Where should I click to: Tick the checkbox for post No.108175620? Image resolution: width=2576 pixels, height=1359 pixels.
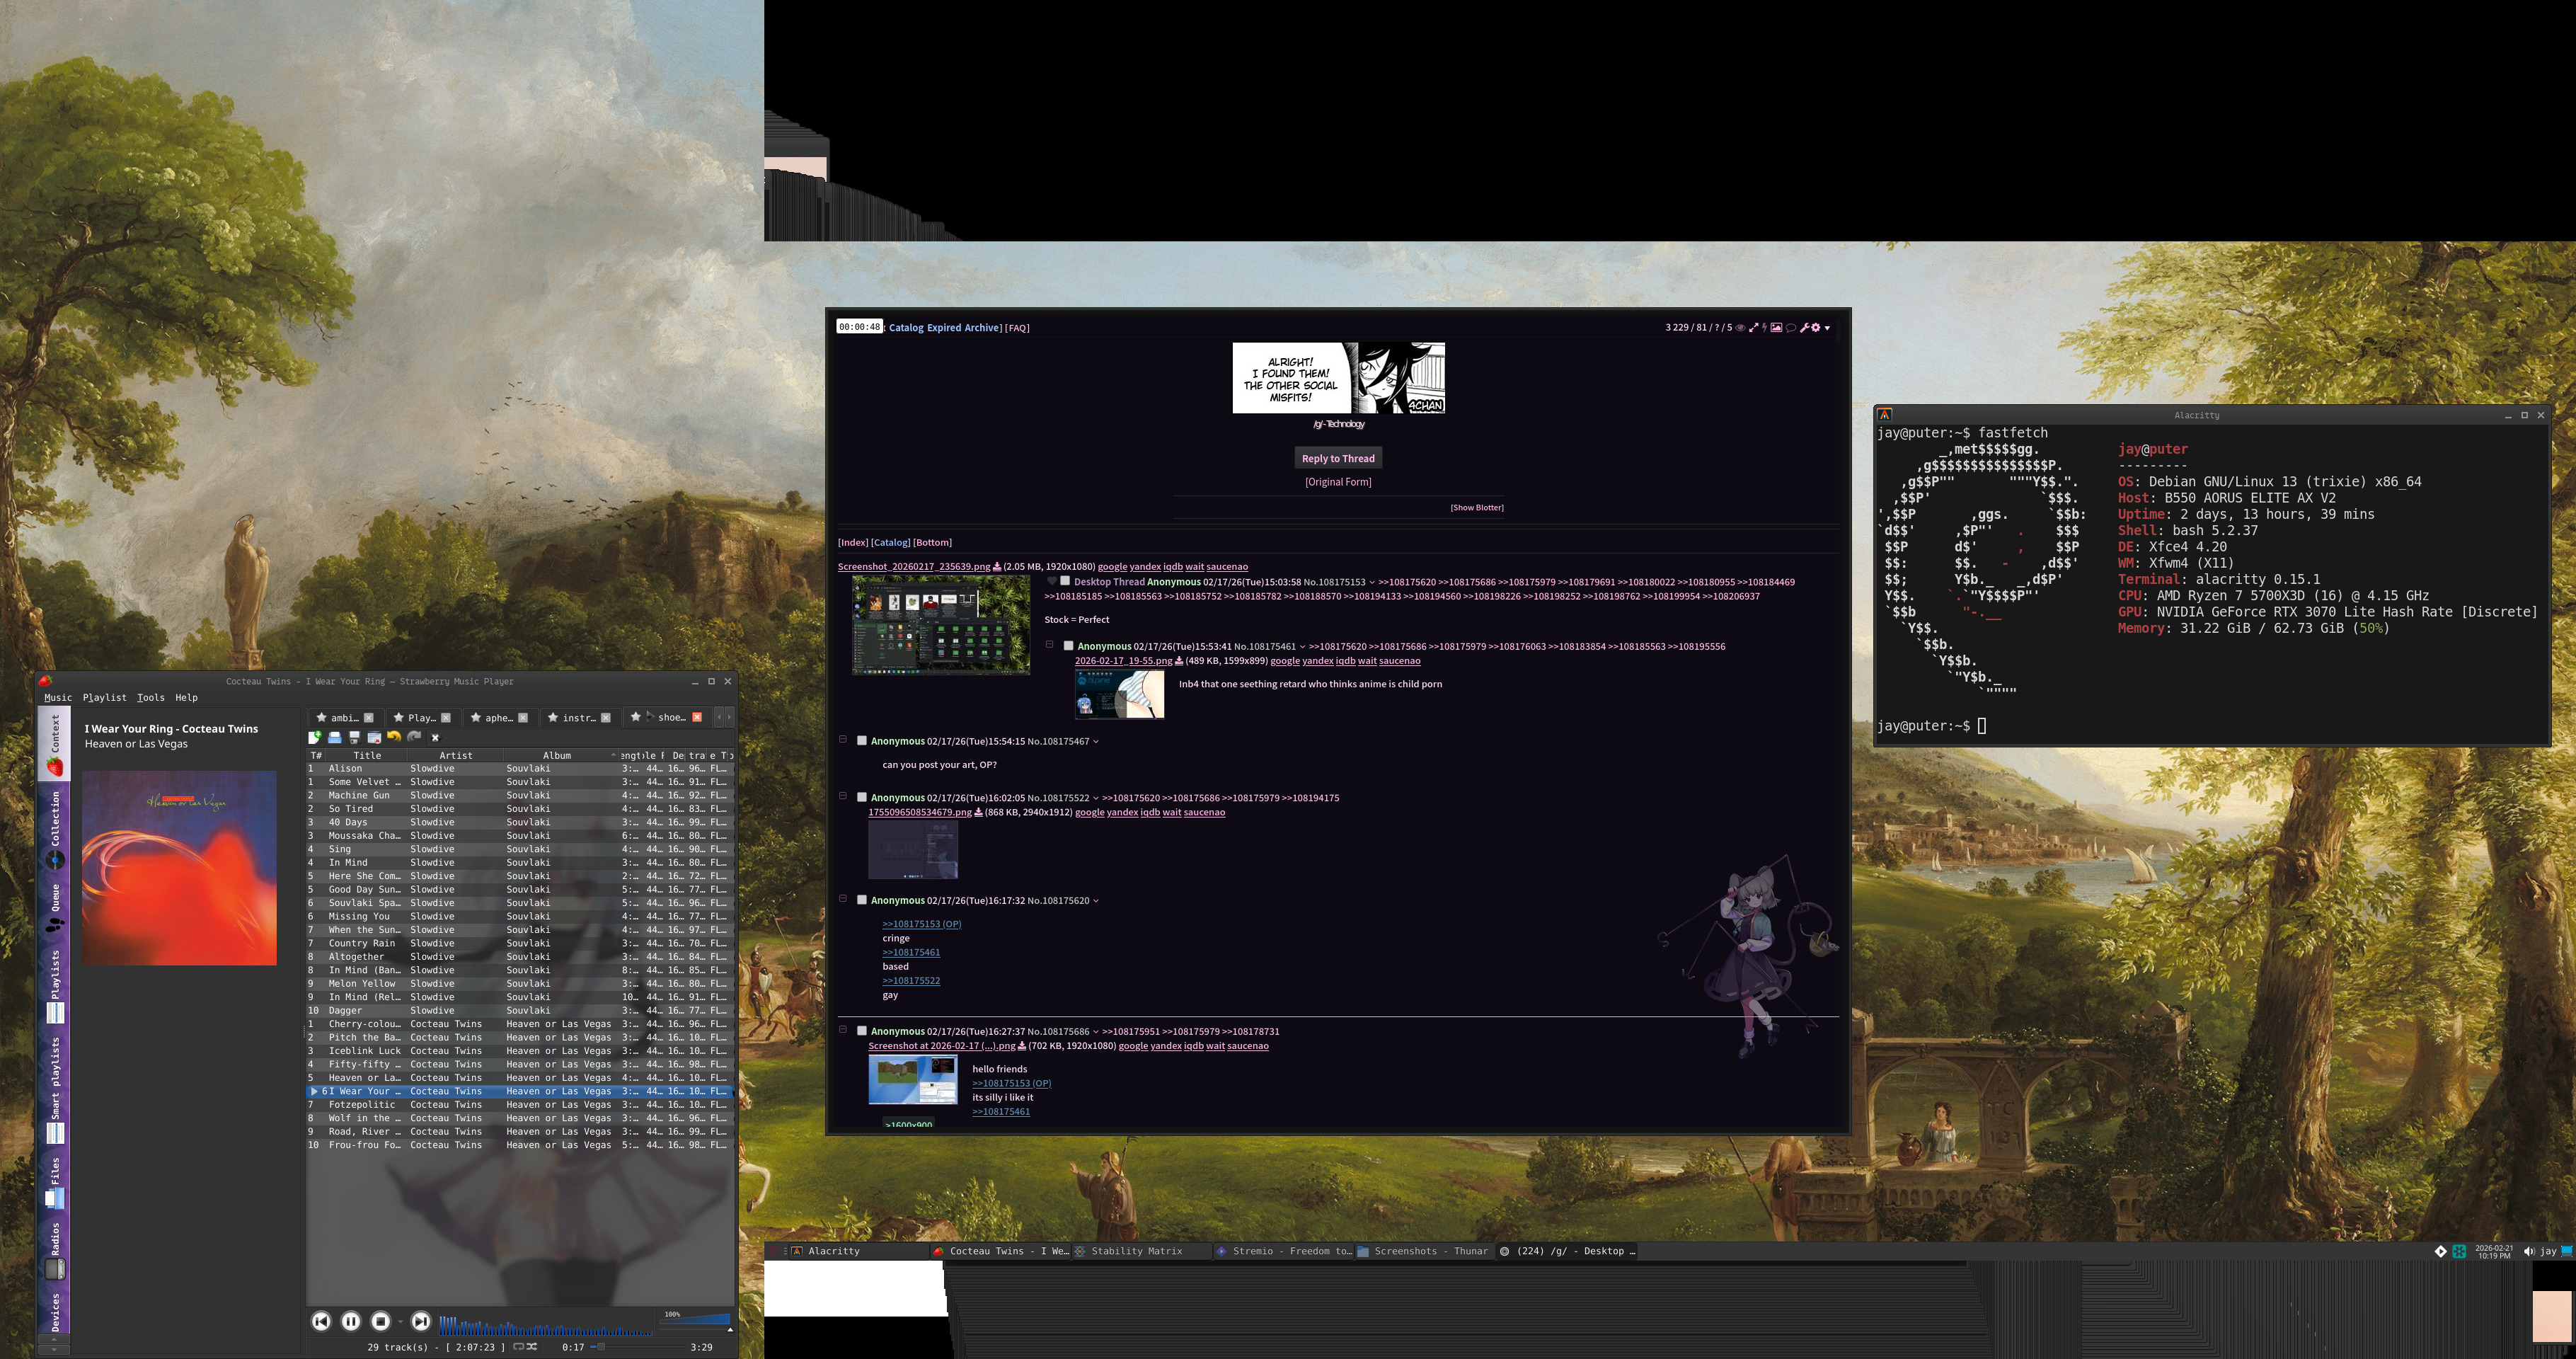coord(862,900)
